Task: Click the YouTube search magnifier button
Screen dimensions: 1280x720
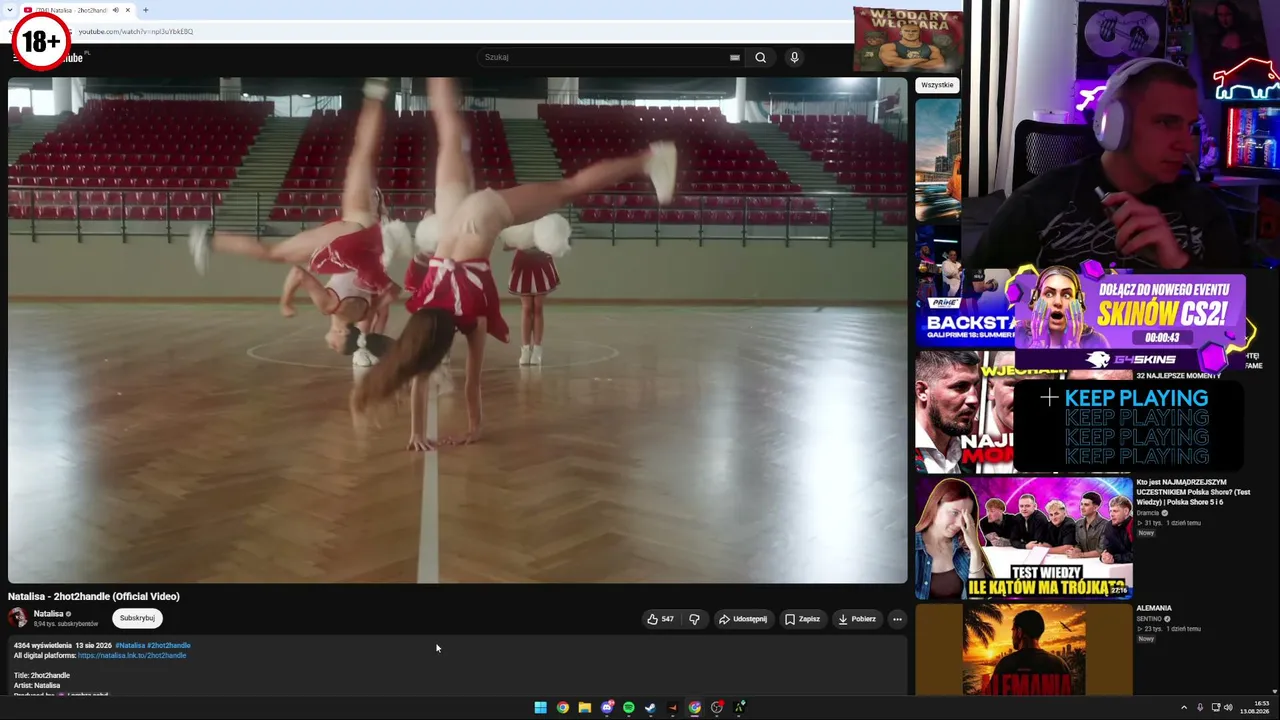Action: 761,57
